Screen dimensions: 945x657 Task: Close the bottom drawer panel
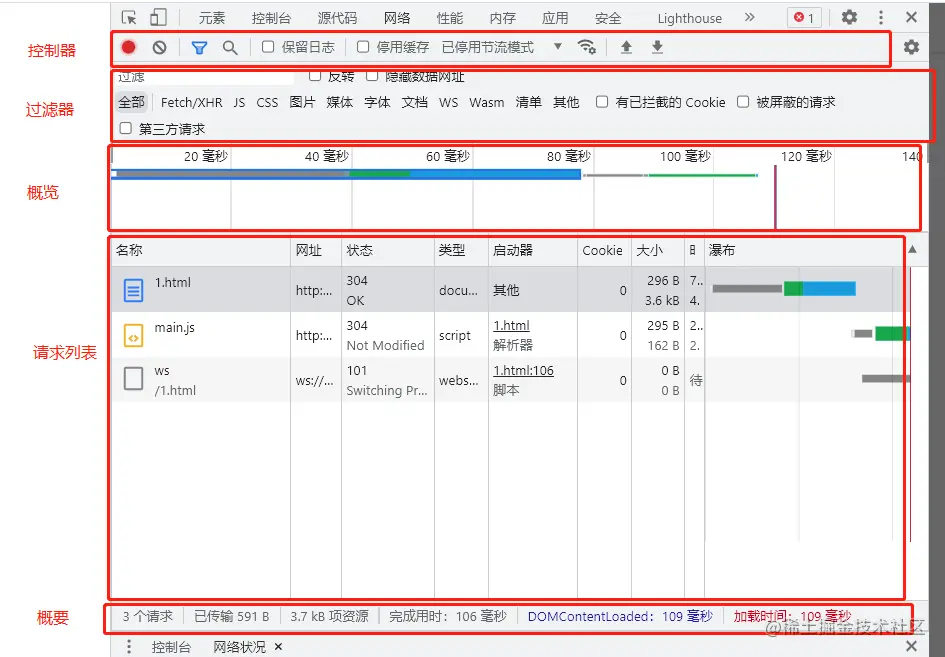point(911,647)
